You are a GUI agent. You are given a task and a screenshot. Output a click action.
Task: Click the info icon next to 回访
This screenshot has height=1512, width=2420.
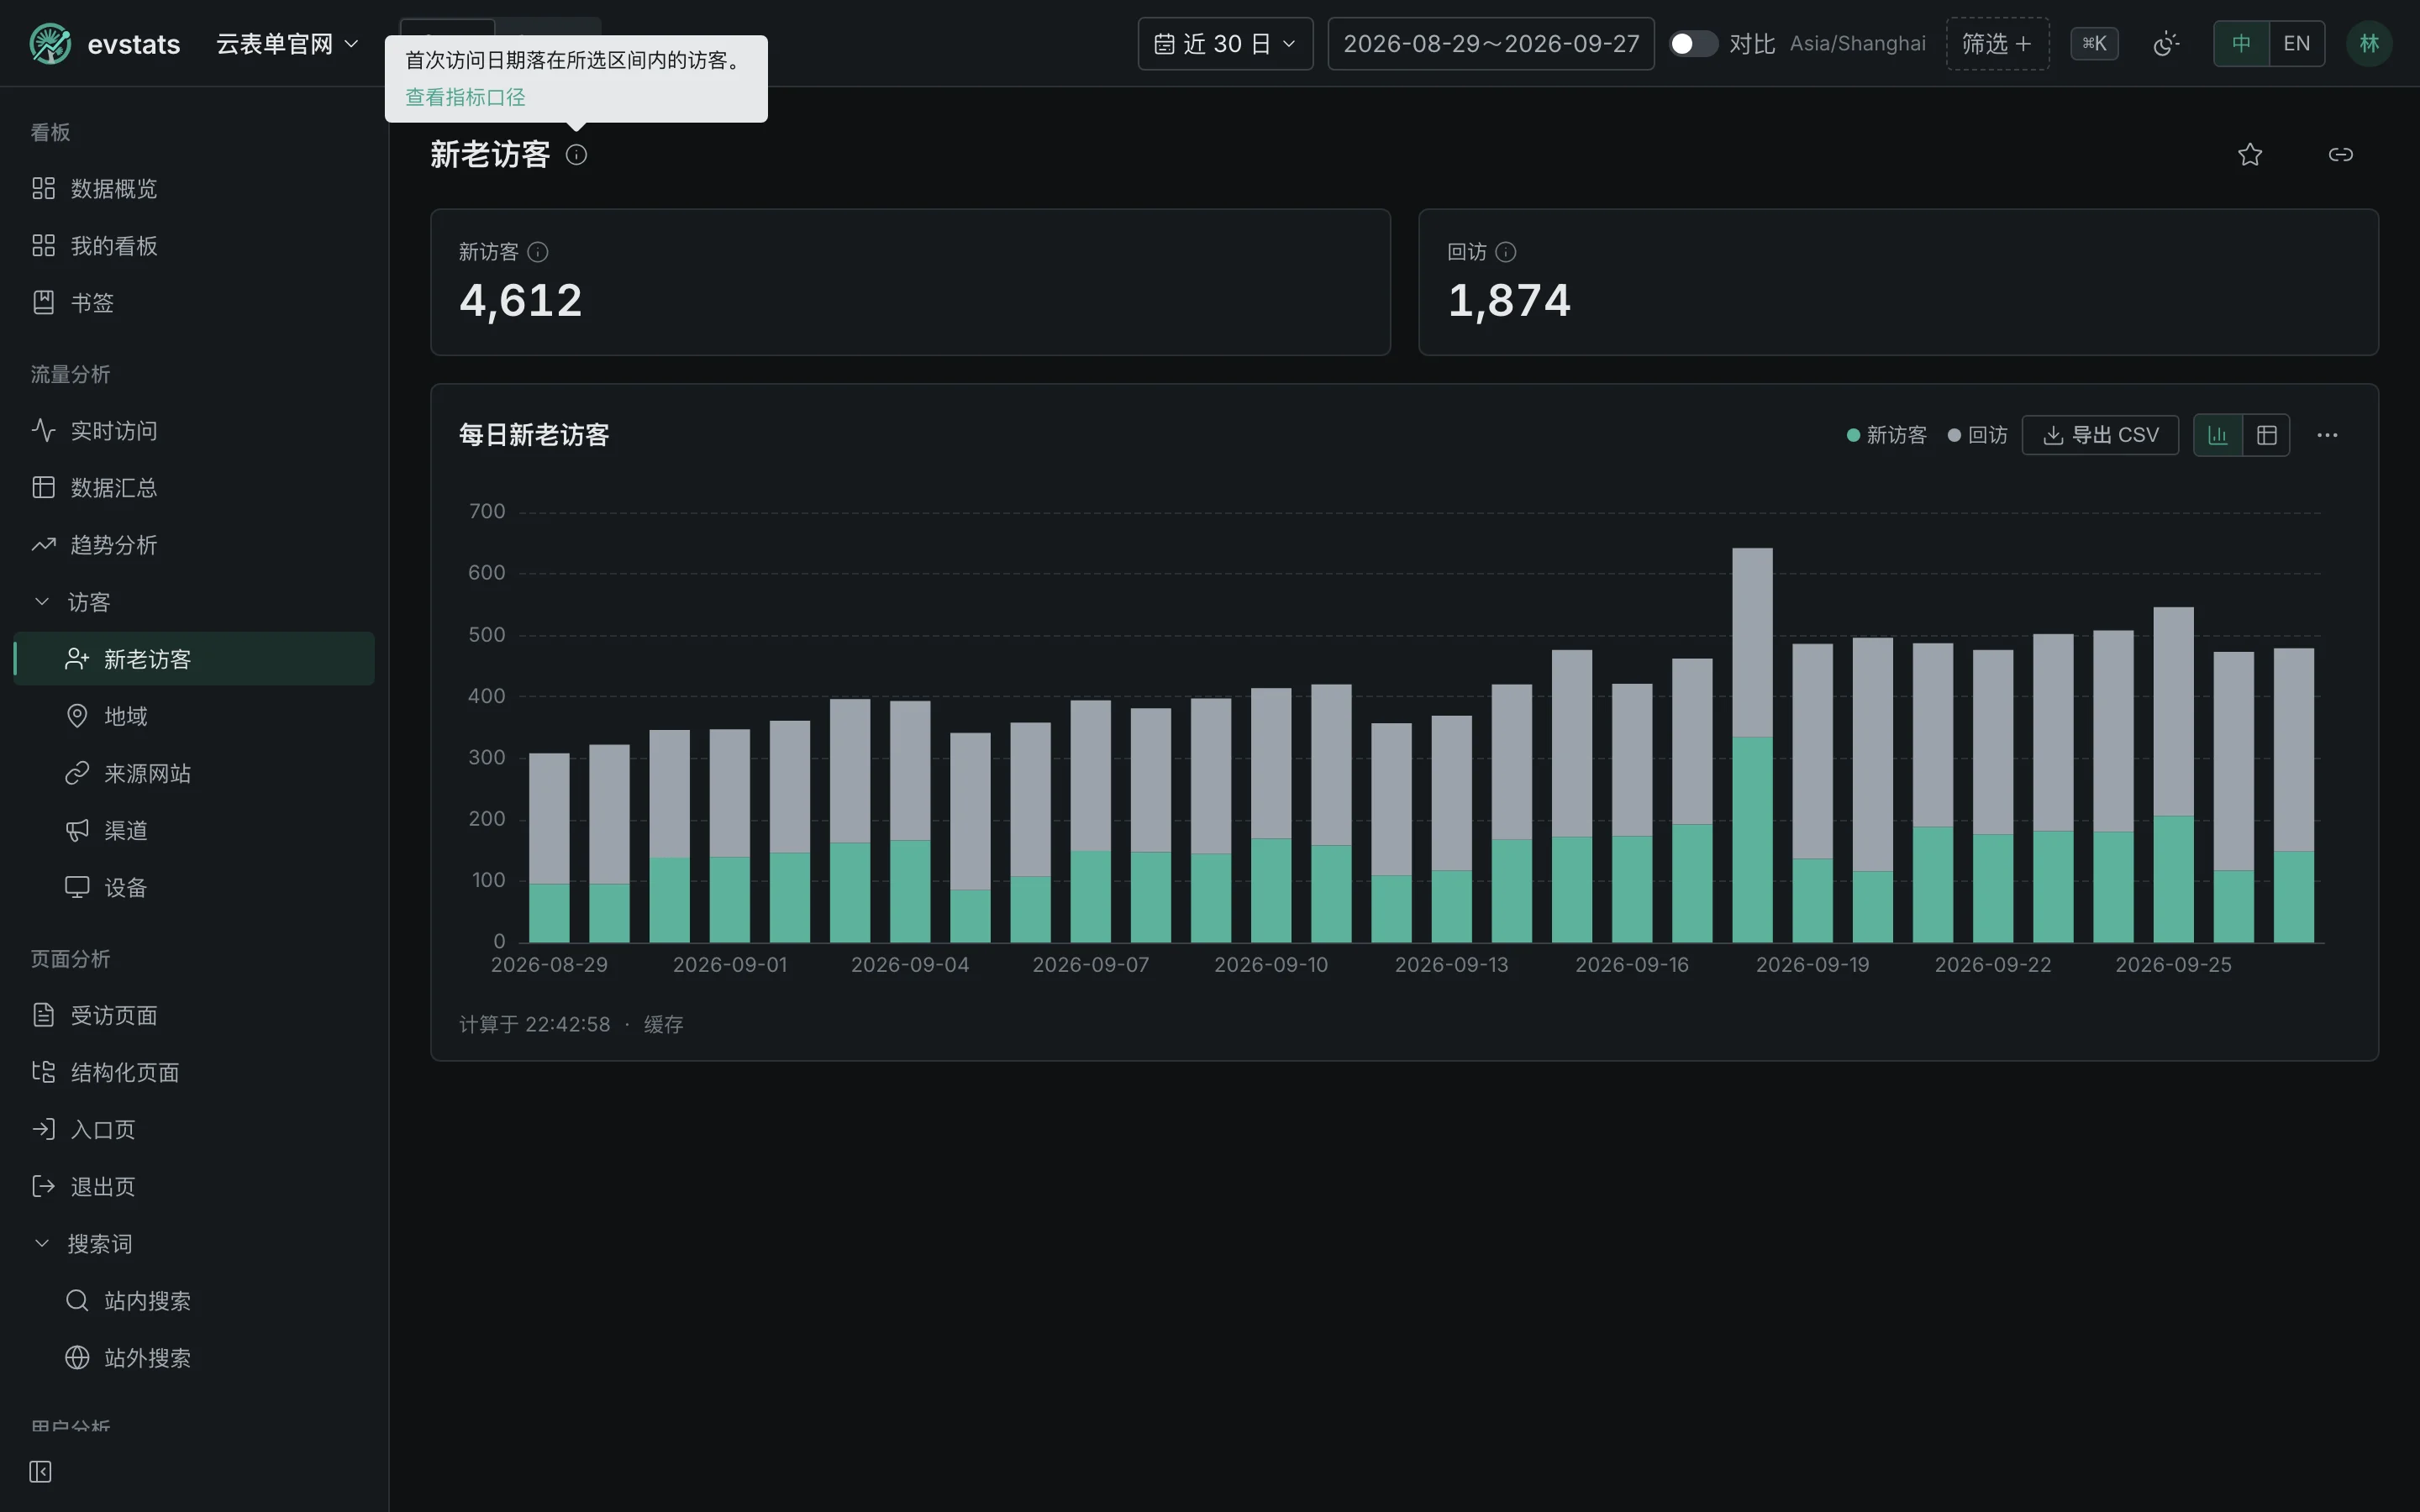coord(1506,252)
